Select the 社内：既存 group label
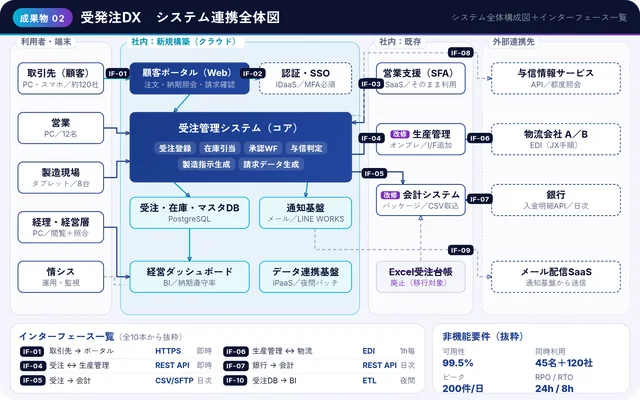Screen dimensions: 640x400 tap(400, 42)
